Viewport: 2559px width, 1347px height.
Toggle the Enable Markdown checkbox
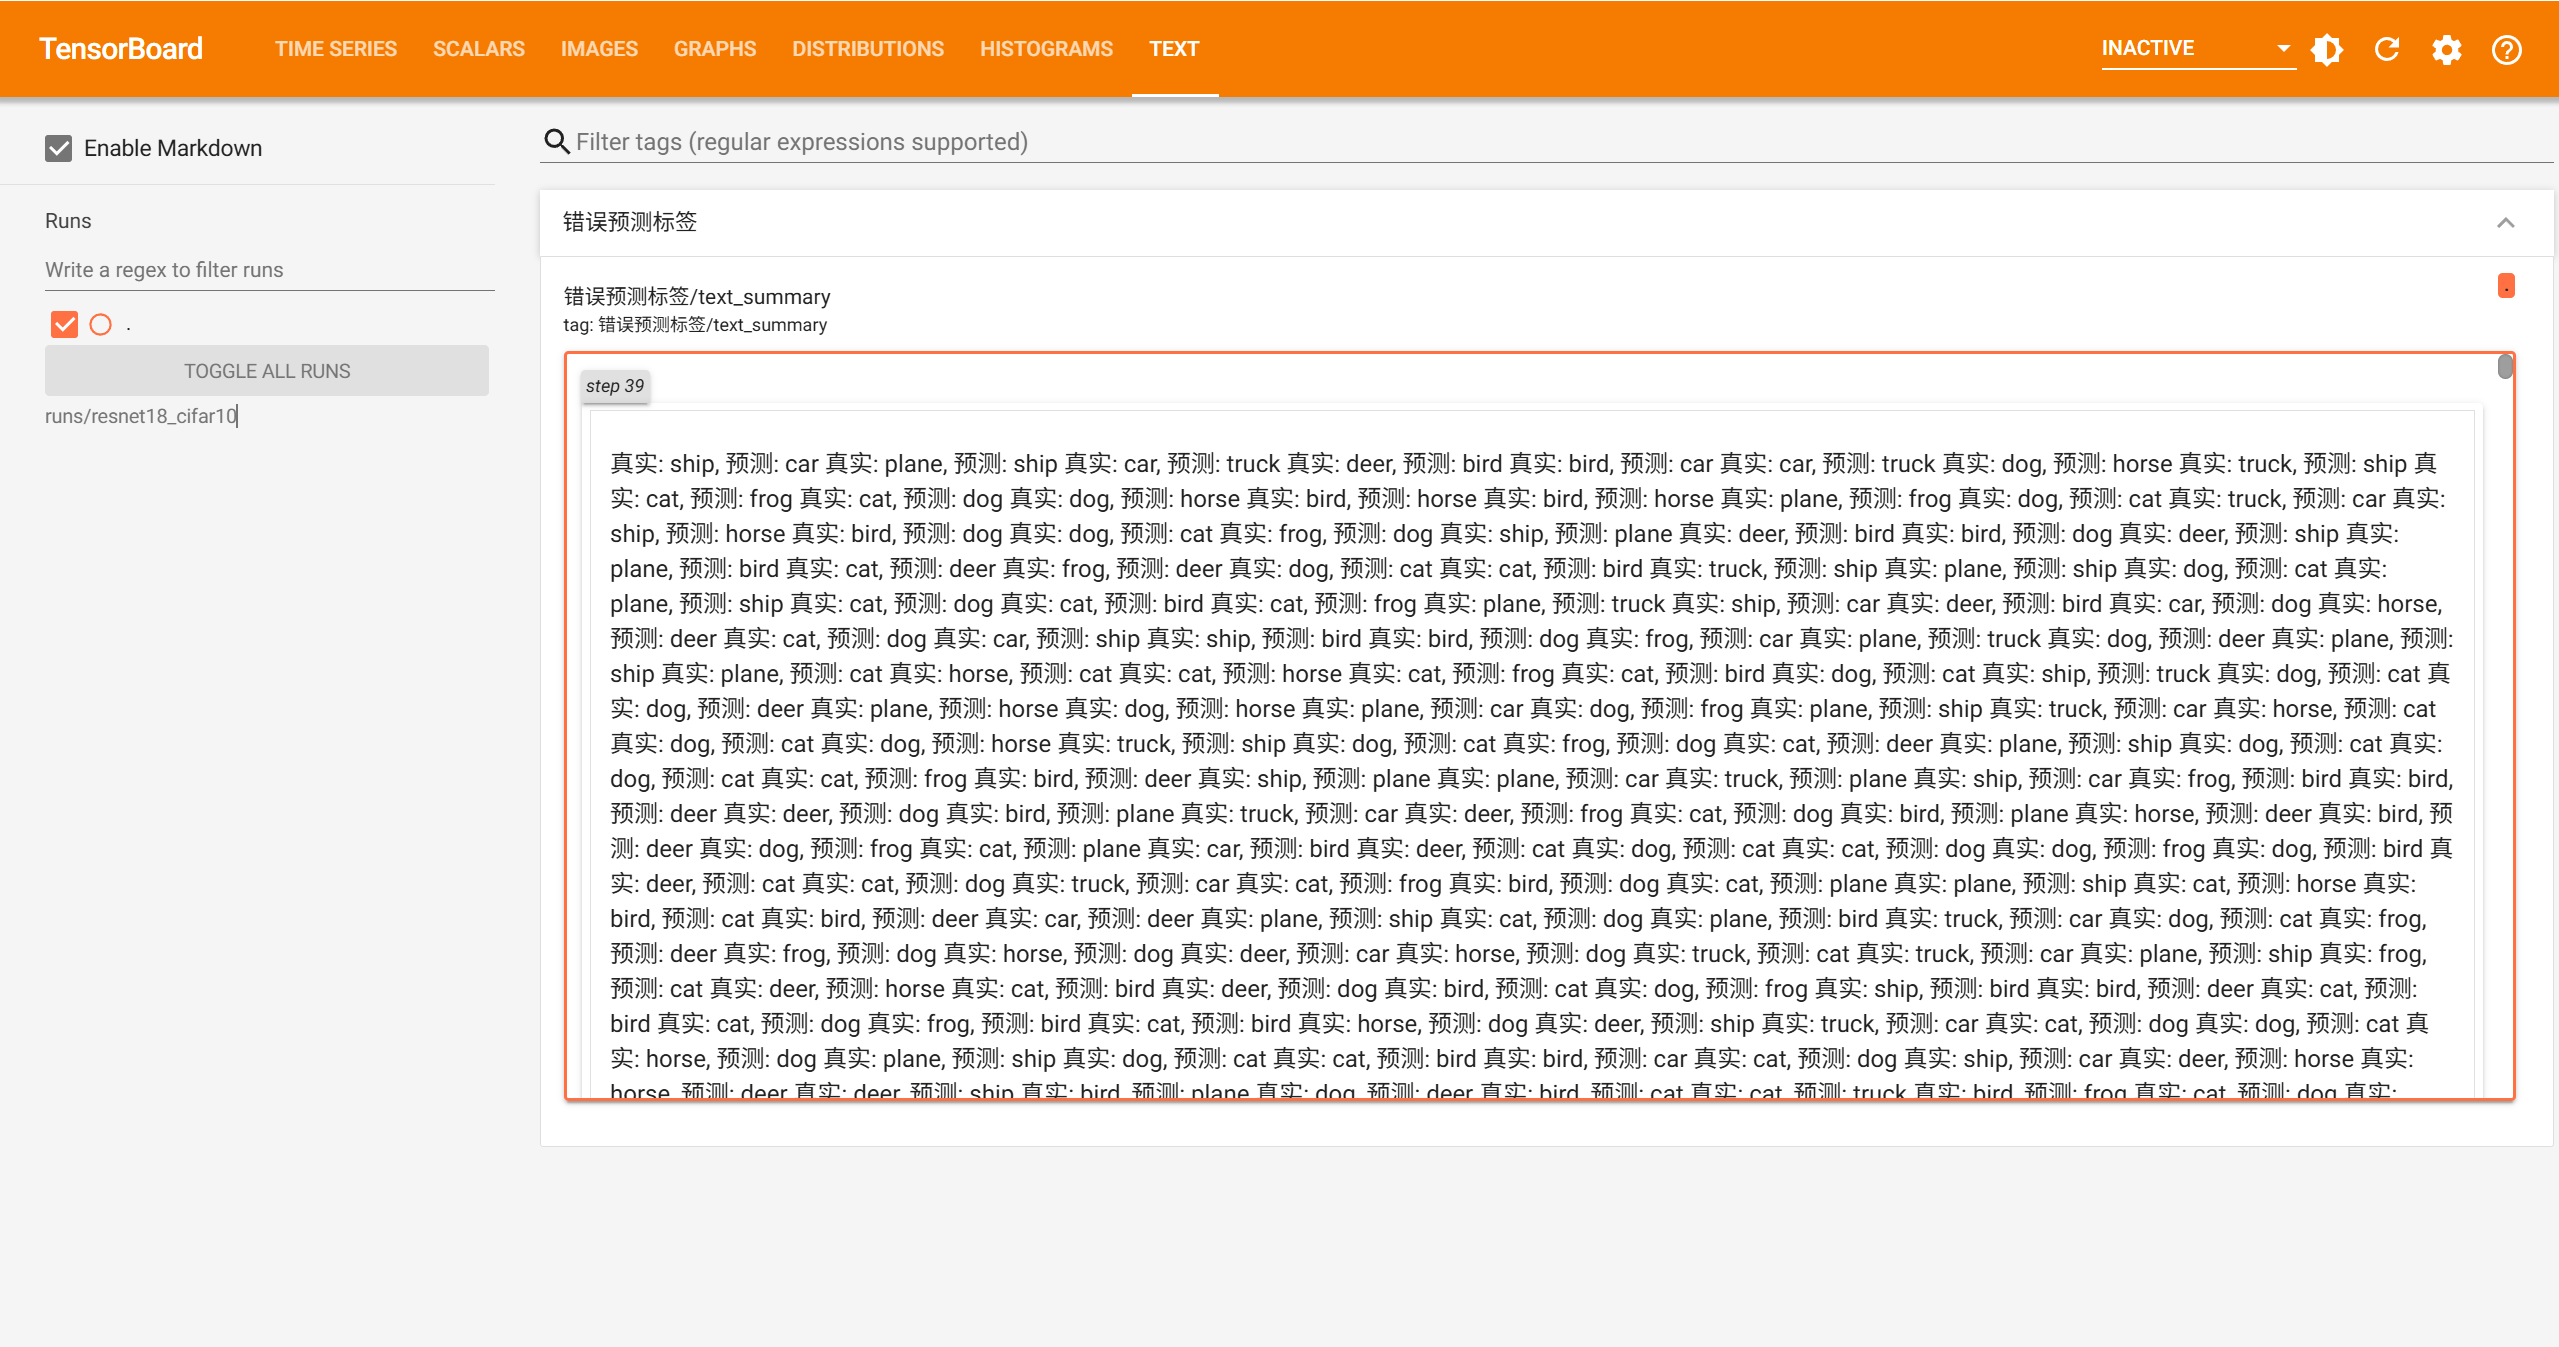(x=59, y=149)
